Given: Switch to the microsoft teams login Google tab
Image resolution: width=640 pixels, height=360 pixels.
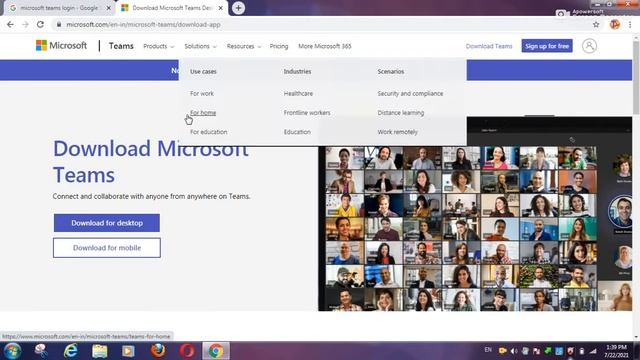Looking at the screenshot, I should 59,8.
